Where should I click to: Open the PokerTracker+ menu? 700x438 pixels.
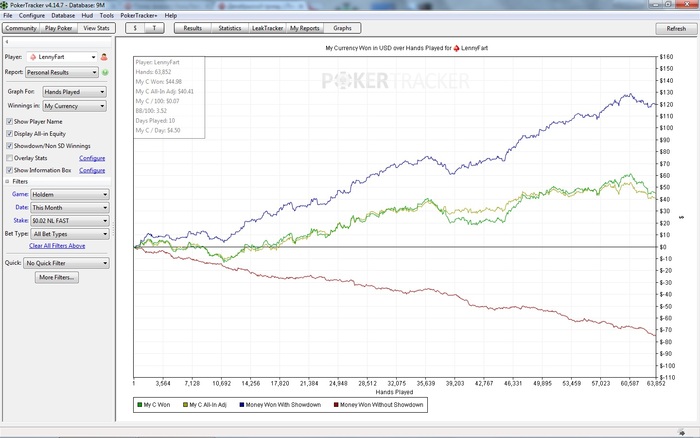click(138, 15)
